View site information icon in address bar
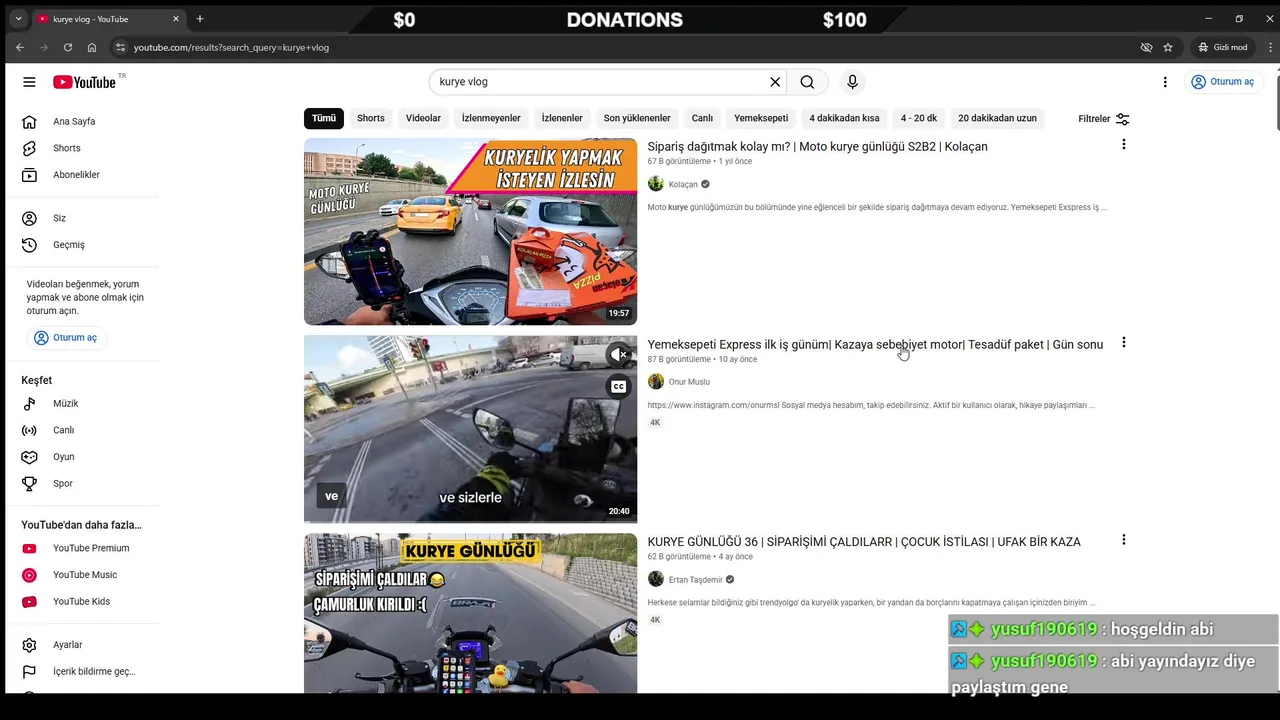 pos(120,47)
